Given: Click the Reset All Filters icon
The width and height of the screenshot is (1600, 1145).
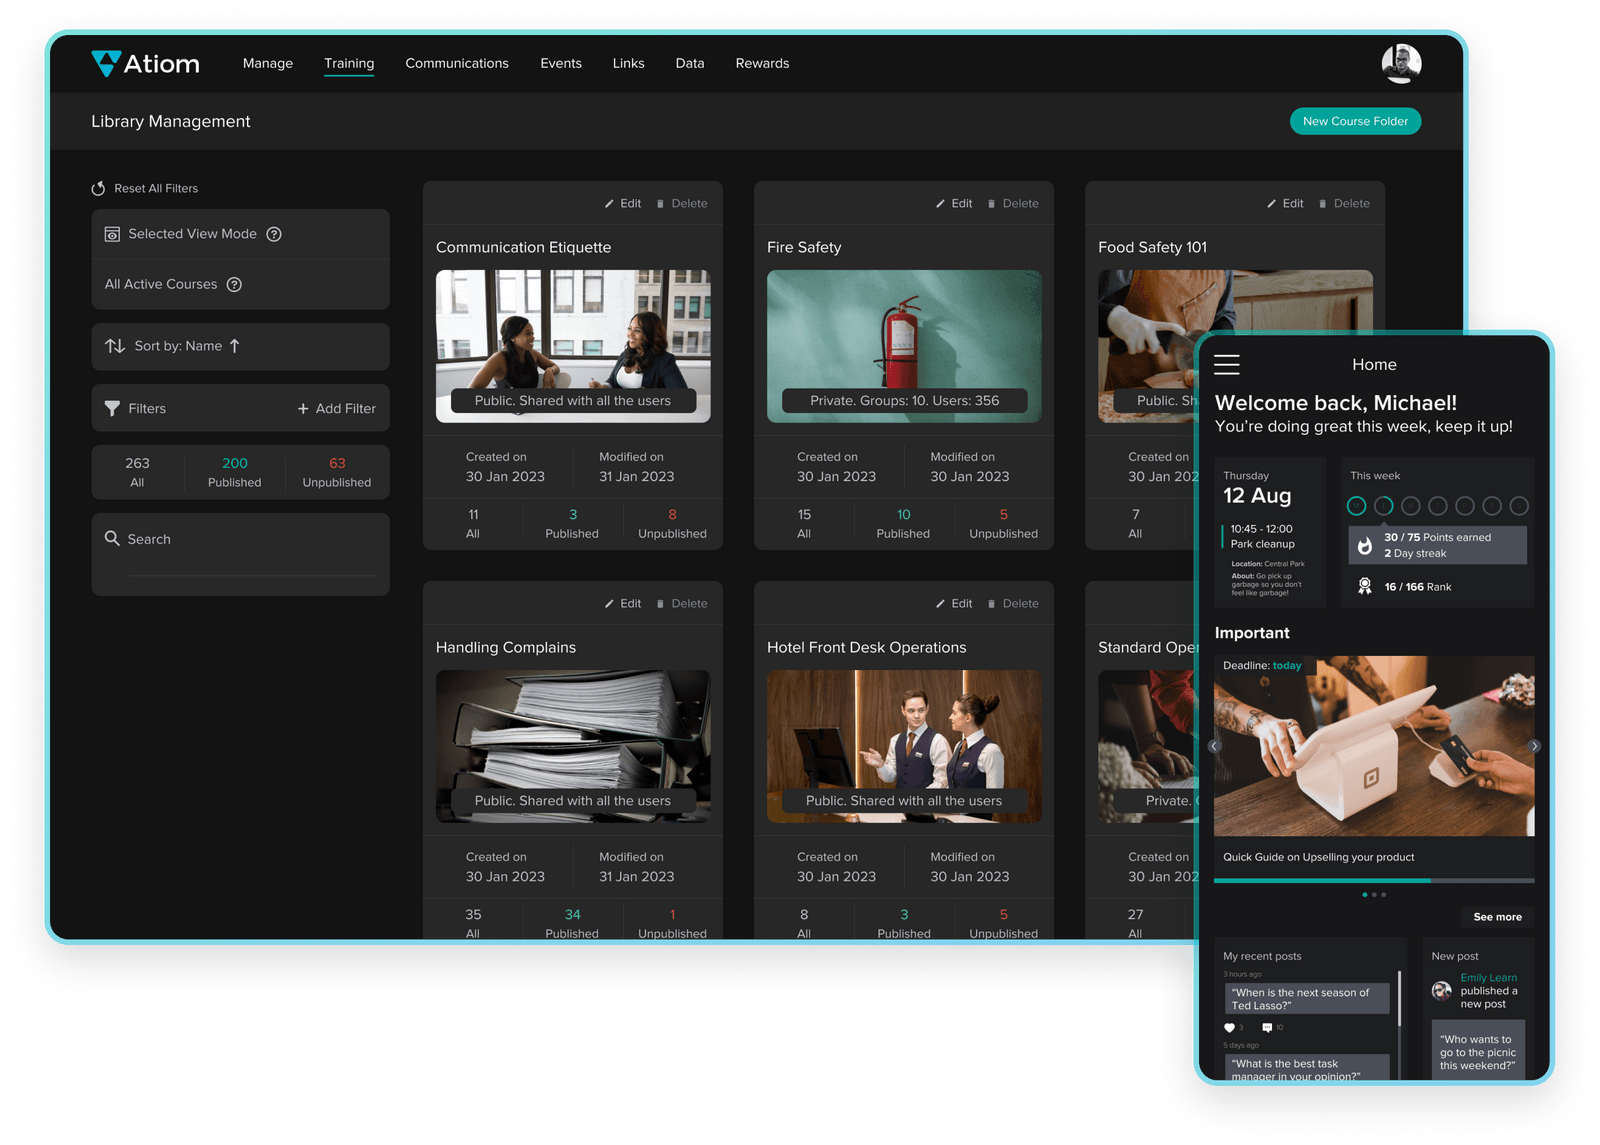Looking at the screenshot, I should pyautogui.click(x=99, y=187).
